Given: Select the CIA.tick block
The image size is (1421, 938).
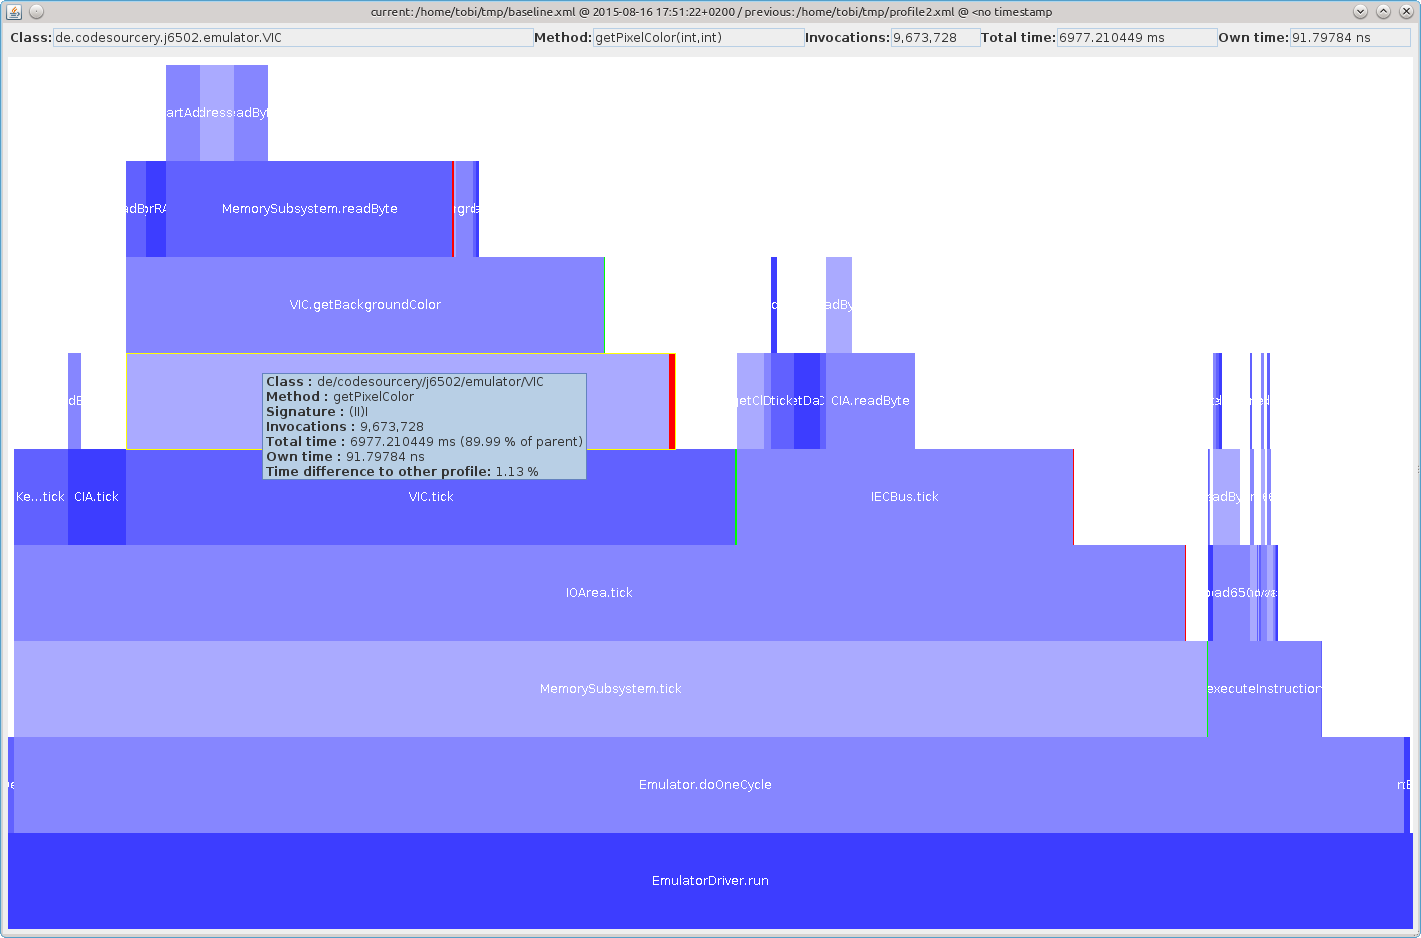Looking at the screenshot, I should [x=97, y=497].
